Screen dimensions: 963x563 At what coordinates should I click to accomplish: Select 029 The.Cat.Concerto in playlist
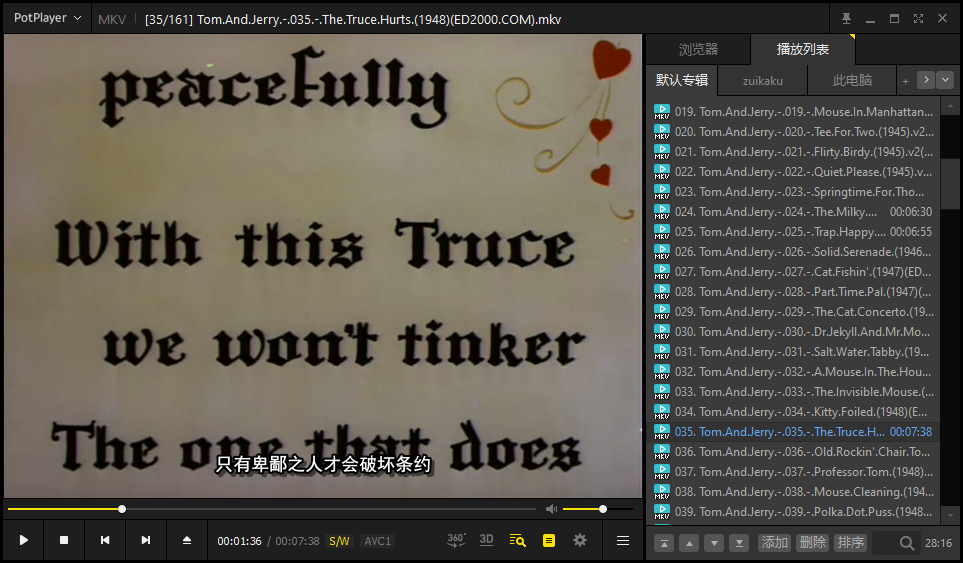pyautogui.click(x=793, y=311)
